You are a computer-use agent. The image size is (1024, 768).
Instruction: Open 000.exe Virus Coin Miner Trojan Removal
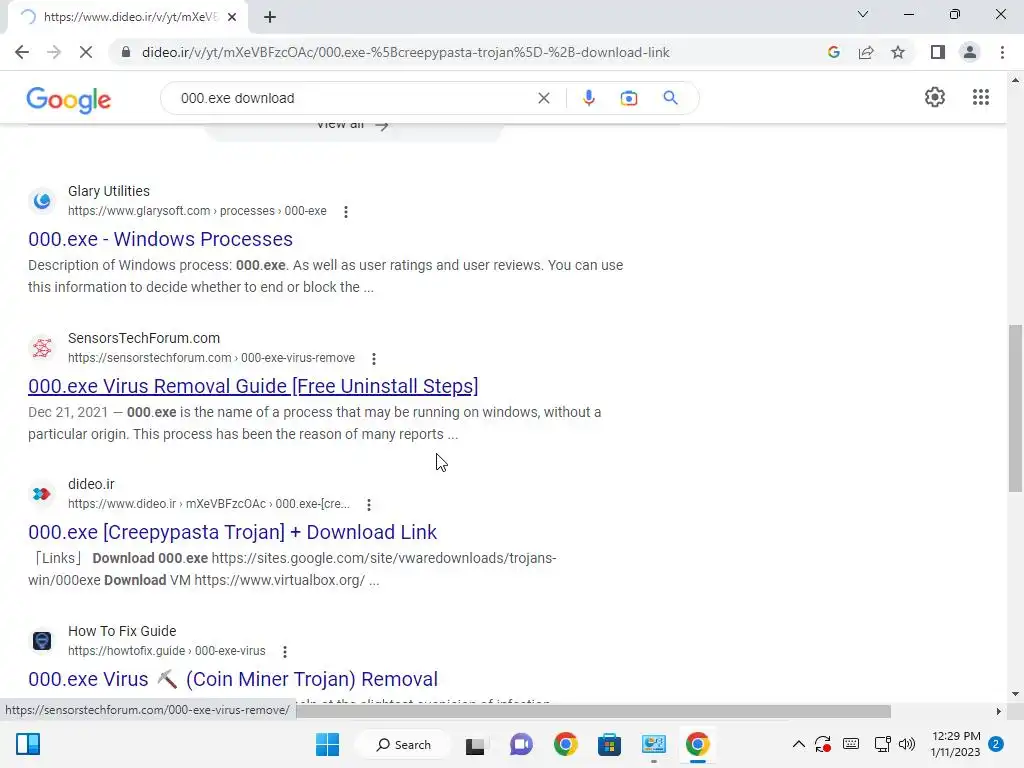tap(233, 679)
